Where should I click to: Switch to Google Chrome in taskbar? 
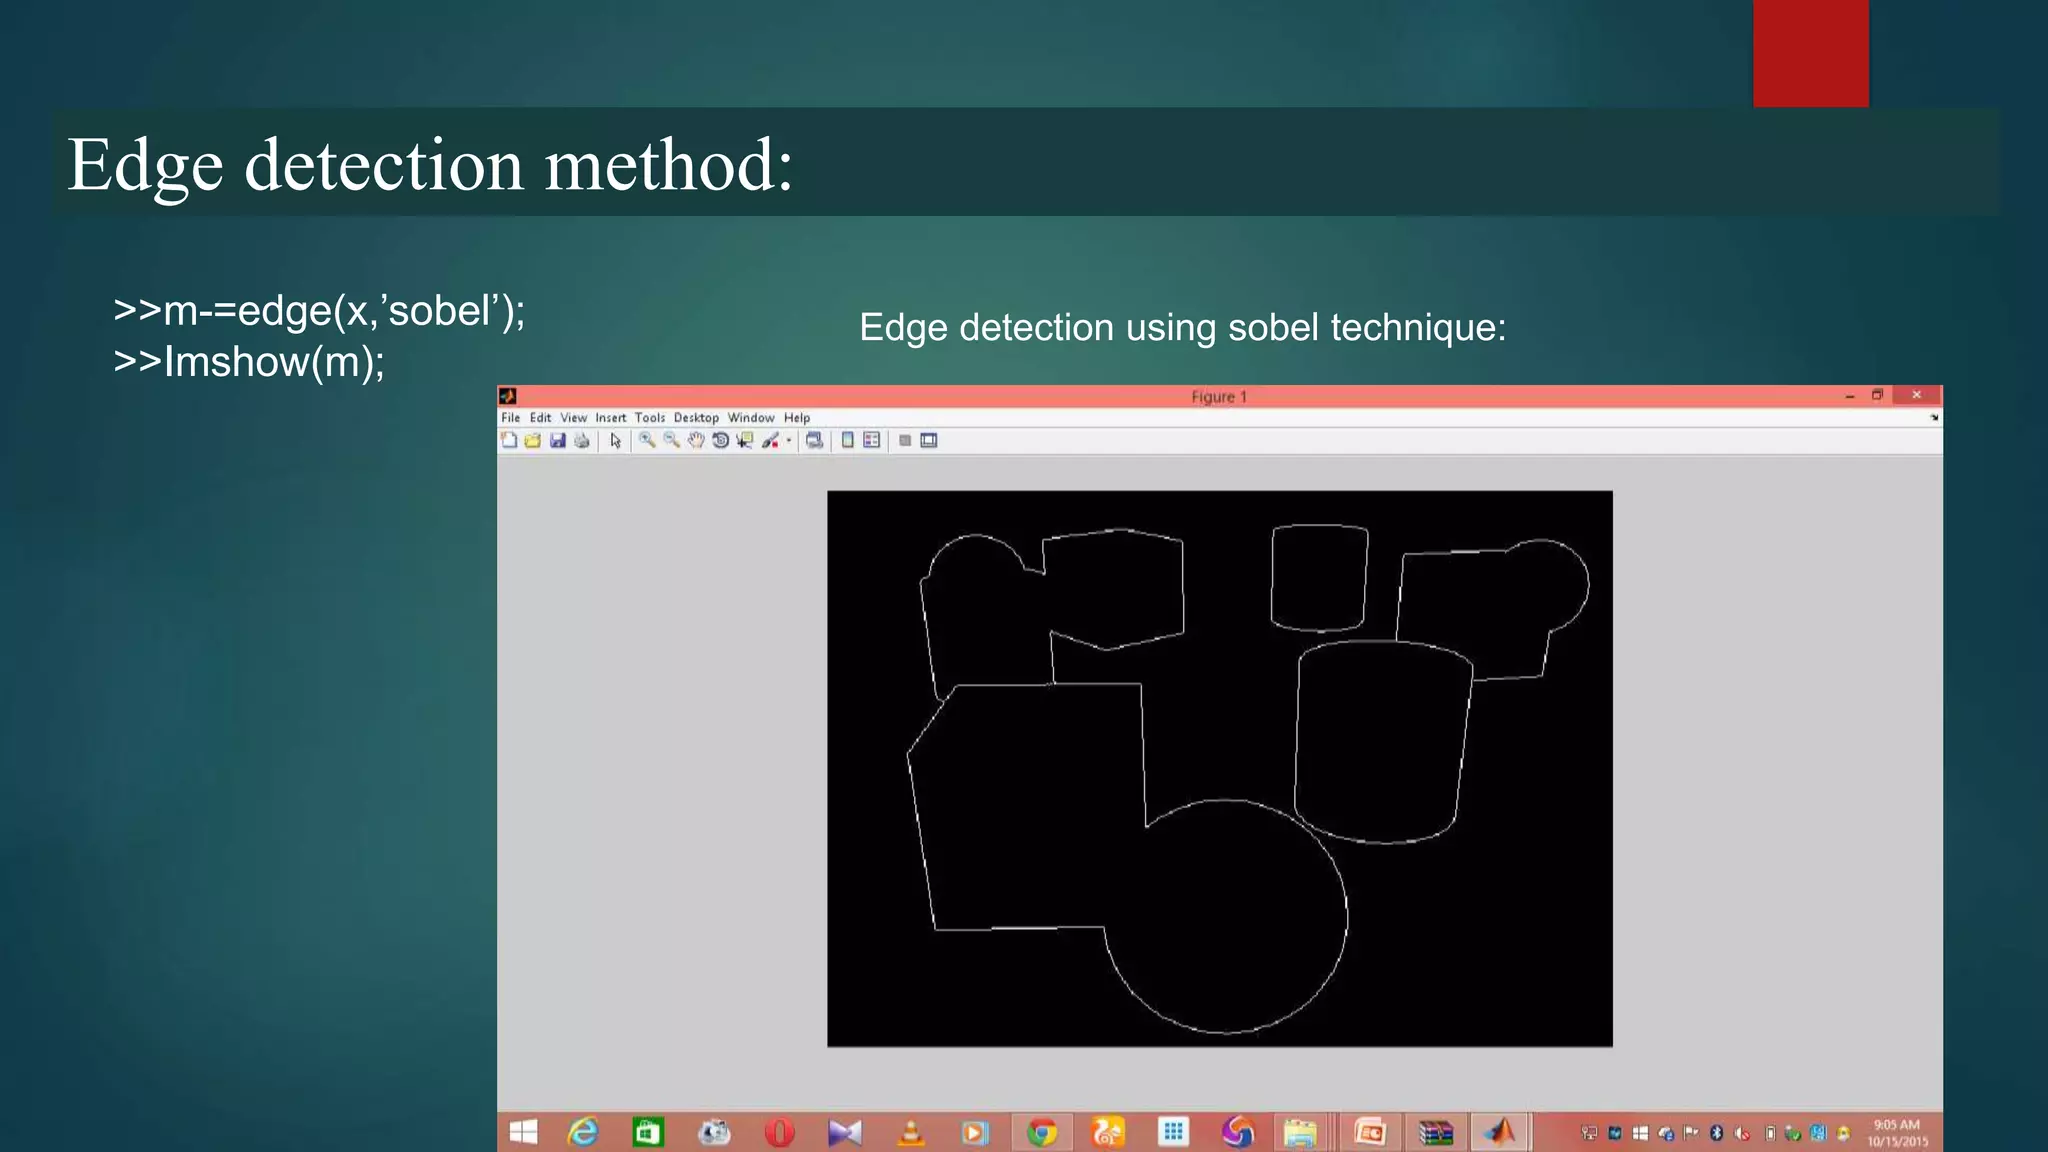click(1042, 1132)
